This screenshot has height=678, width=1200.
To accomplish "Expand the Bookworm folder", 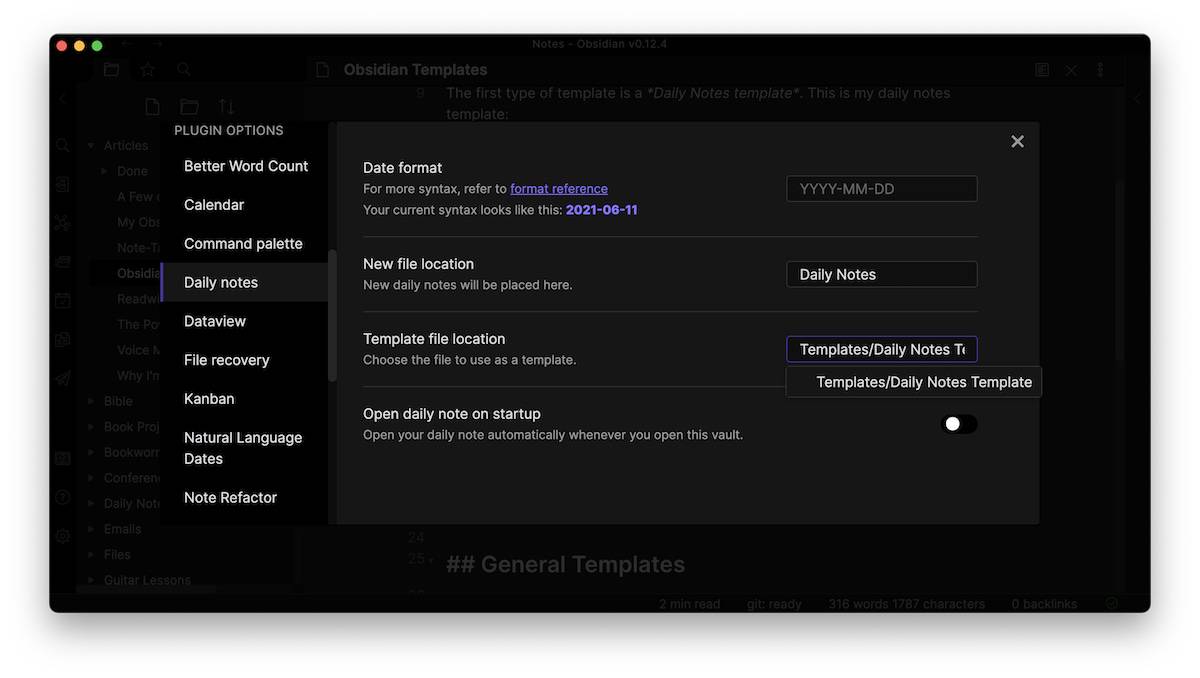I will [x=92, y=452].
